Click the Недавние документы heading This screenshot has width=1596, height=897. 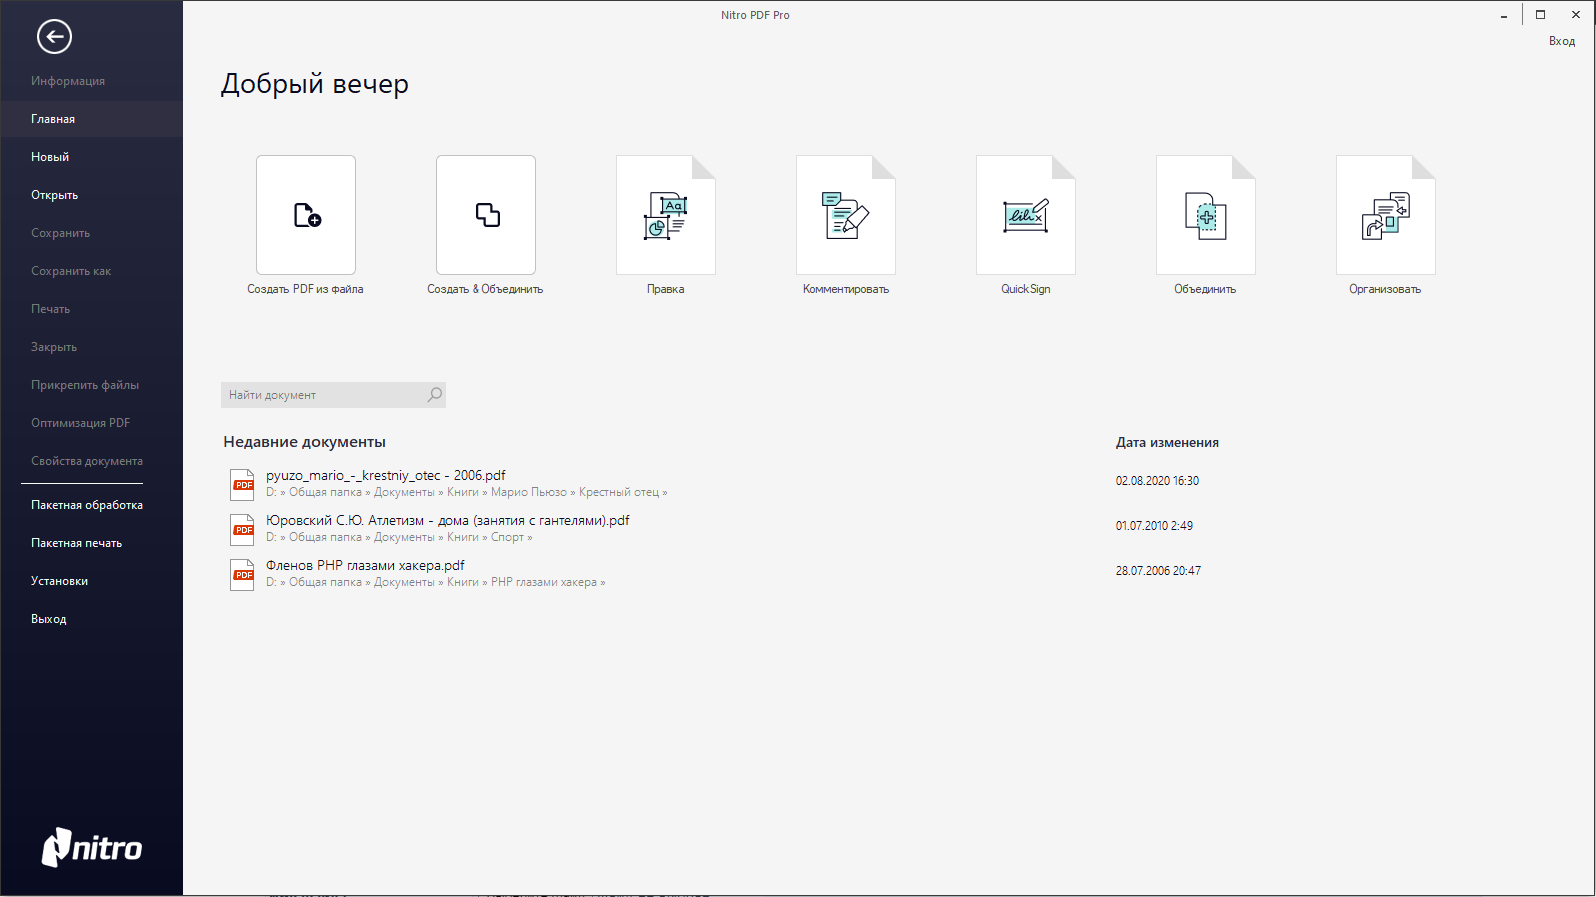pos(304,442)
